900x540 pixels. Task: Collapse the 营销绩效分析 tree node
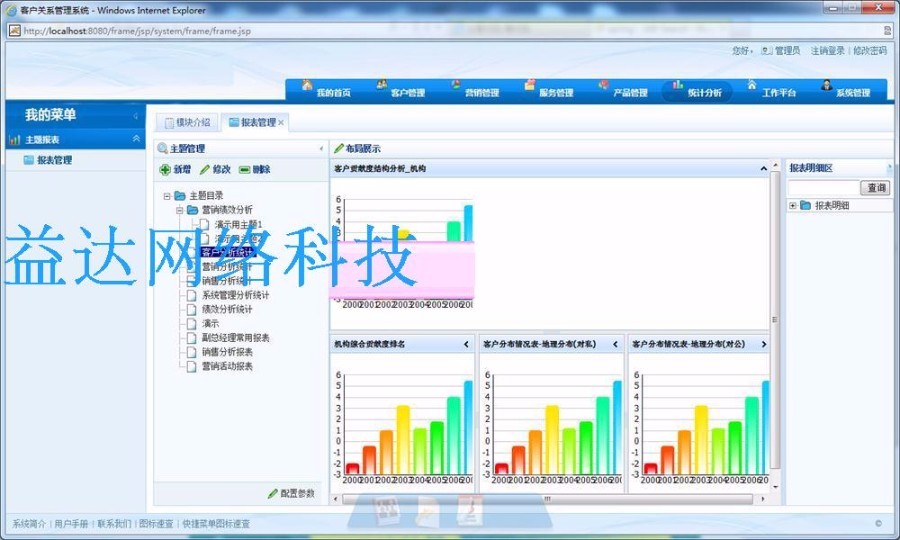[x=180, y=210]
